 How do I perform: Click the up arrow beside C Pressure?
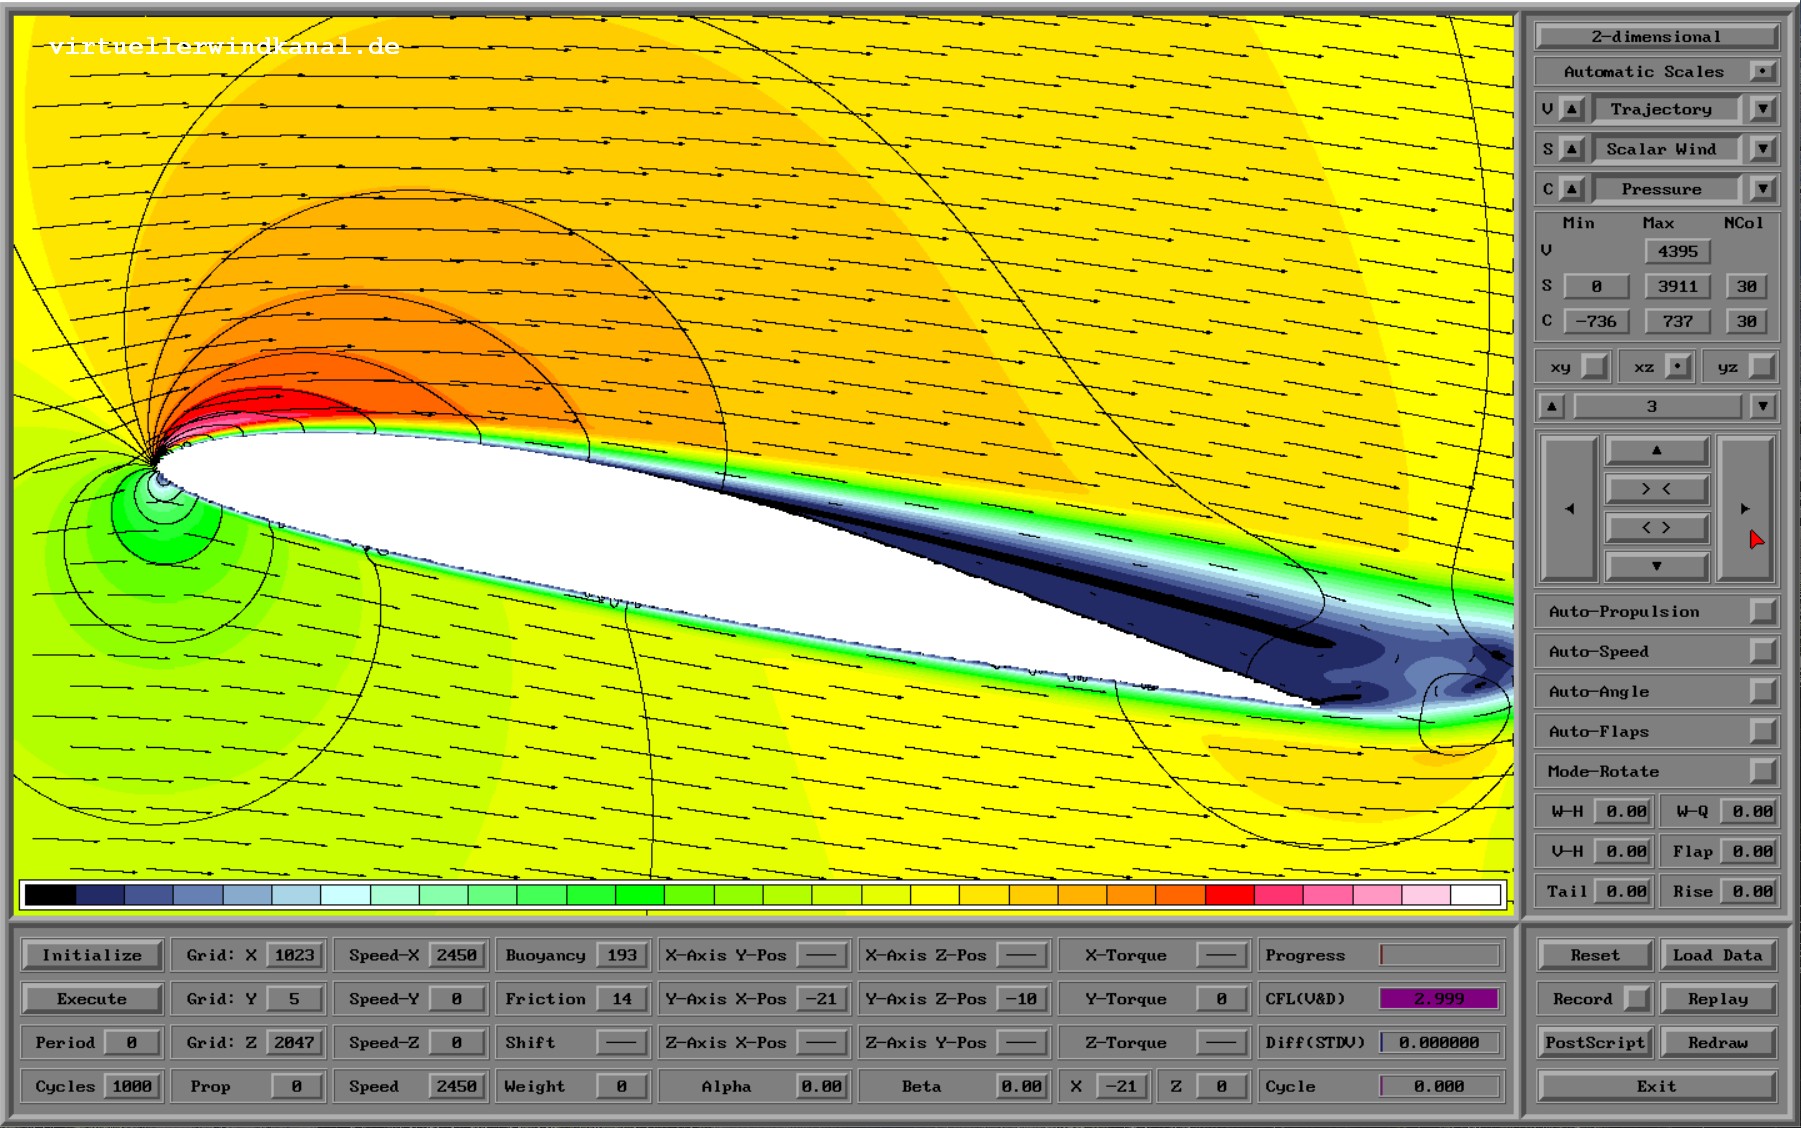[1573, 189]
